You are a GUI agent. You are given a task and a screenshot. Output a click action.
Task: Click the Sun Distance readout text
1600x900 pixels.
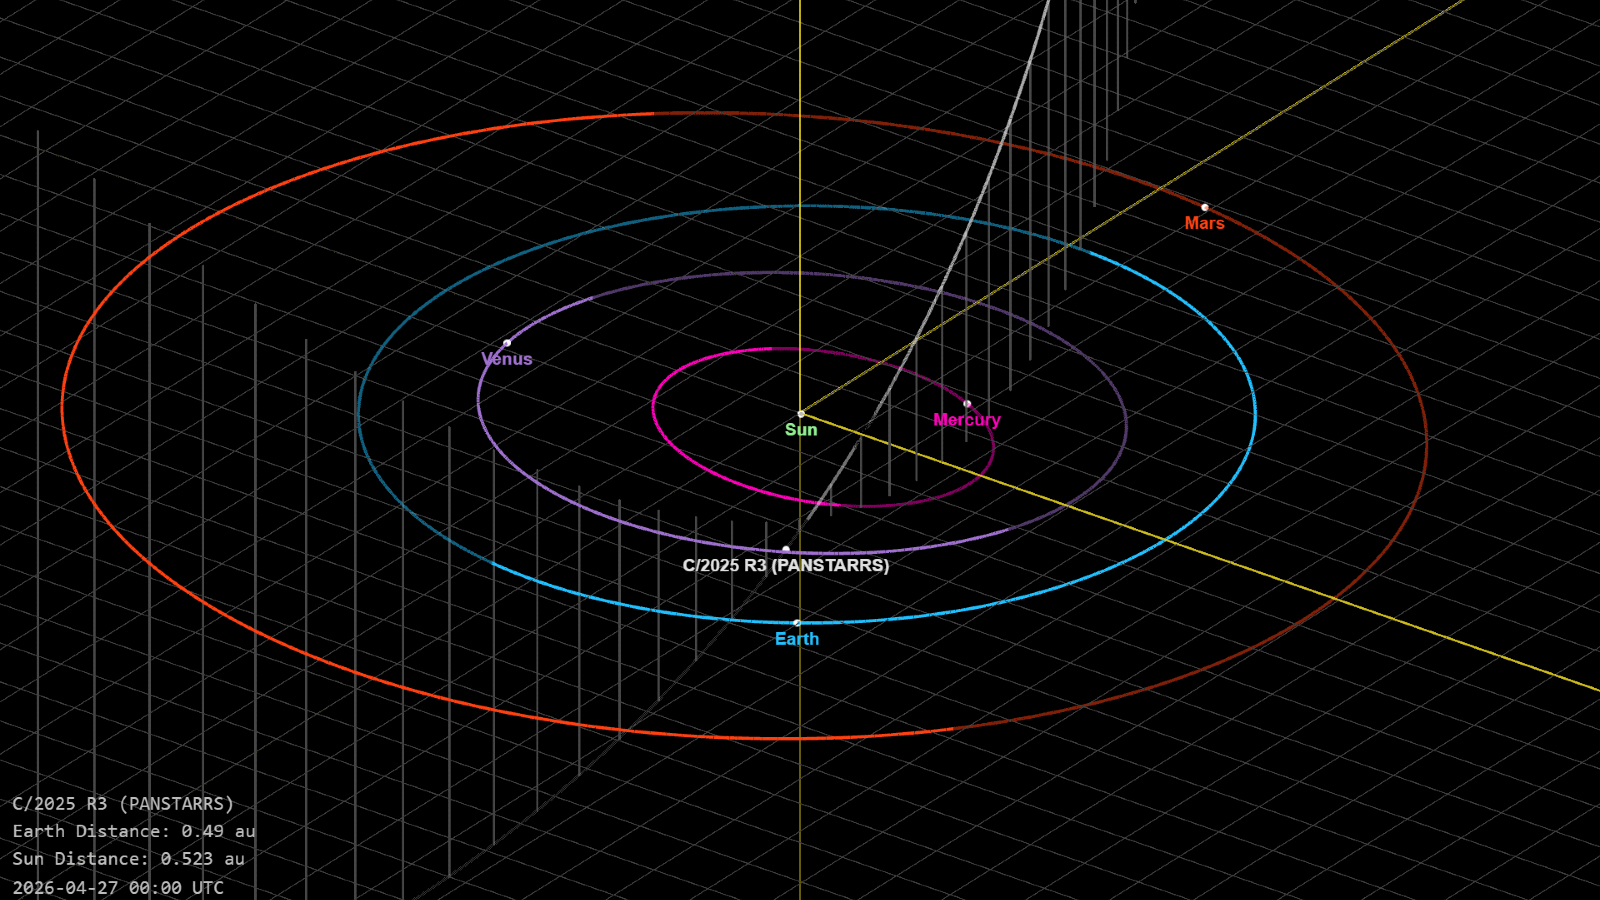[129, 858]
